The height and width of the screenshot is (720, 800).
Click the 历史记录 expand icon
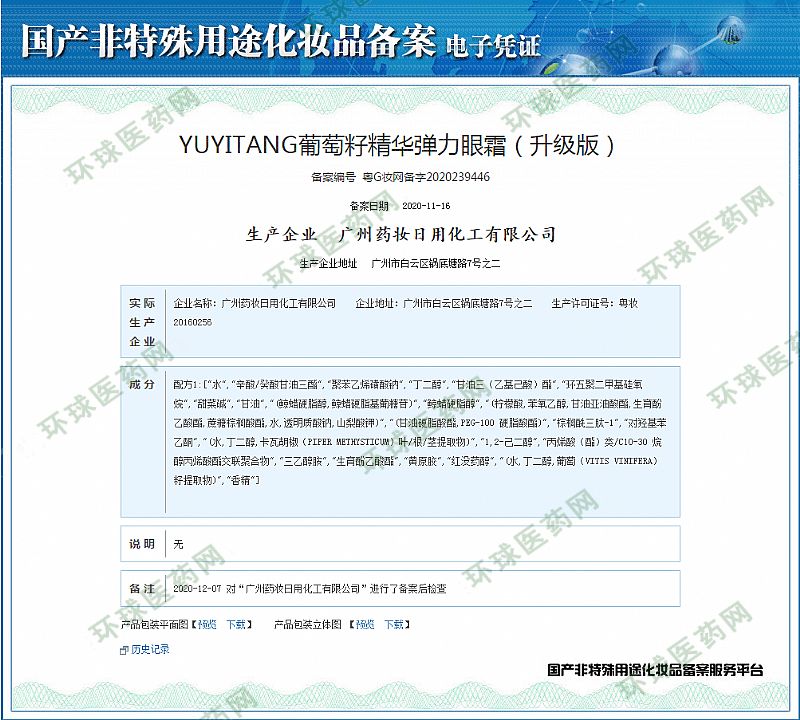pyautogui.click(x=124, y=649)
